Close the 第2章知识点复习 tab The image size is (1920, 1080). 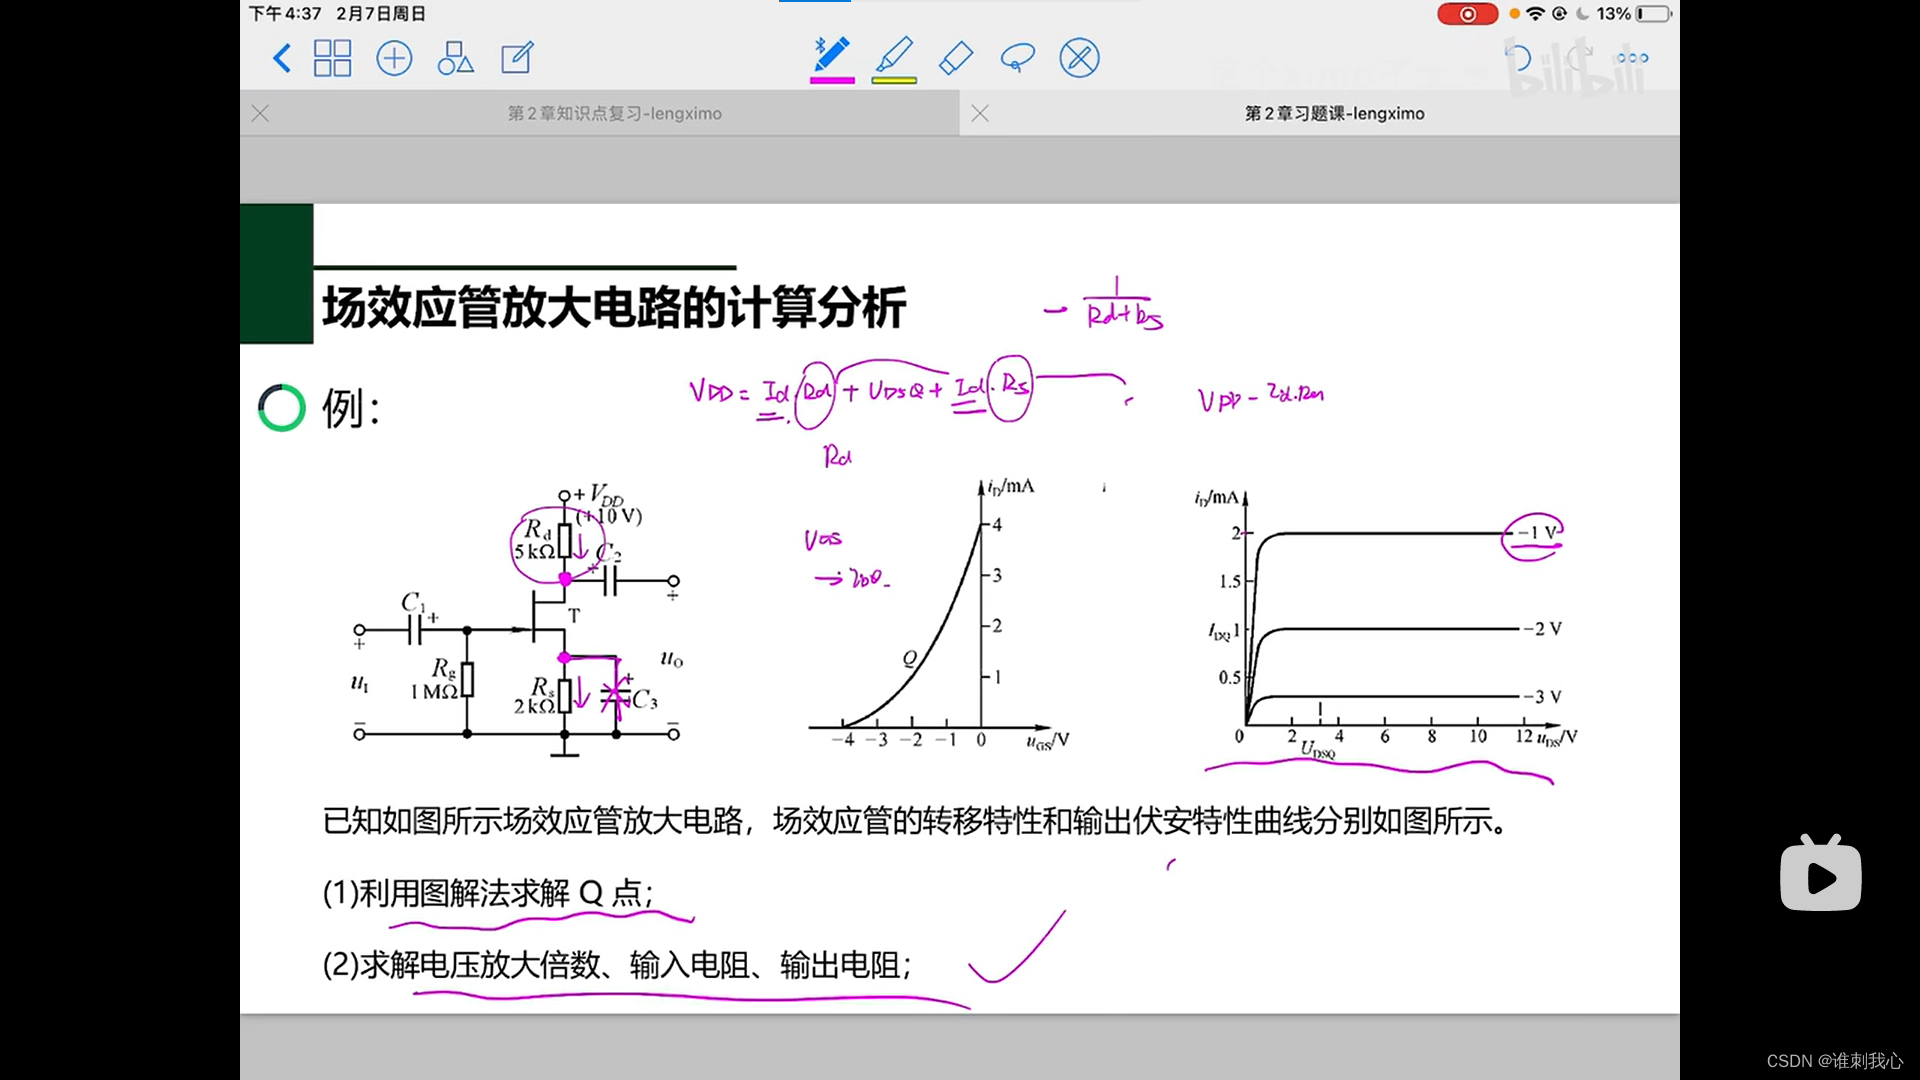click(x=260, y=114)
